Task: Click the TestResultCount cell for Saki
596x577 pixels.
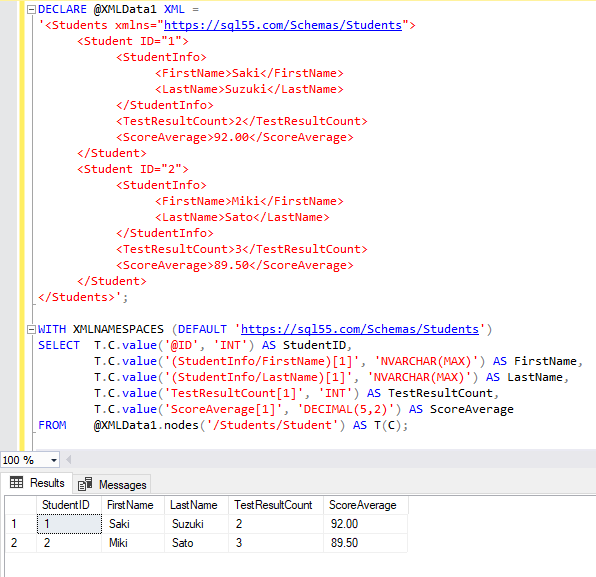Action: click(x=276, y=524)
